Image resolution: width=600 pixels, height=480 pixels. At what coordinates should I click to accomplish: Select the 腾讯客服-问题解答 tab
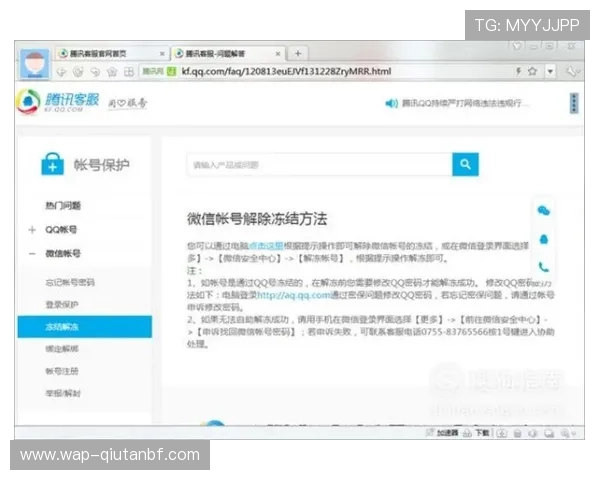228,54
